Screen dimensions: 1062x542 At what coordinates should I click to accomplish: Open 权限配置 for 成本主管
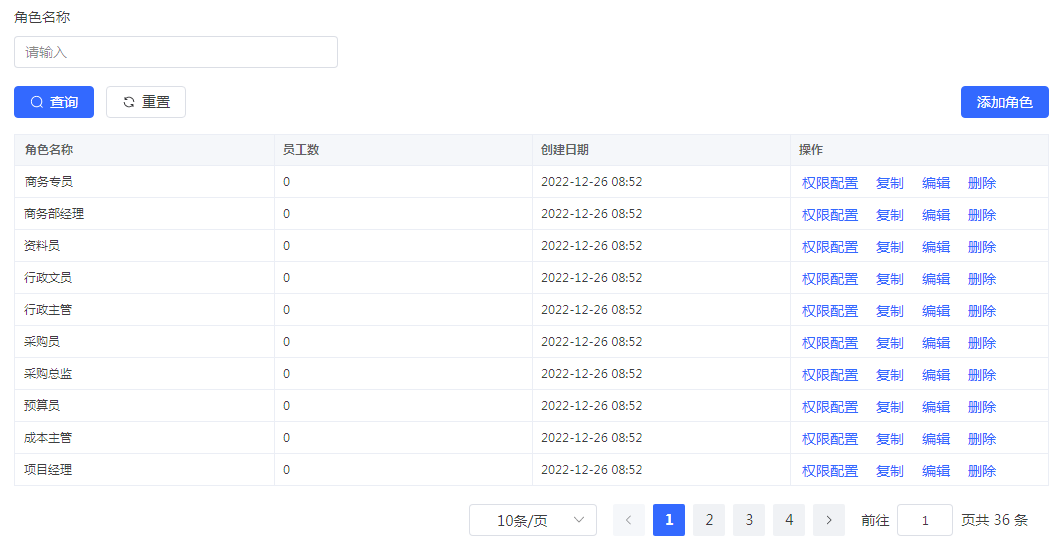click(x=830, y=439)
